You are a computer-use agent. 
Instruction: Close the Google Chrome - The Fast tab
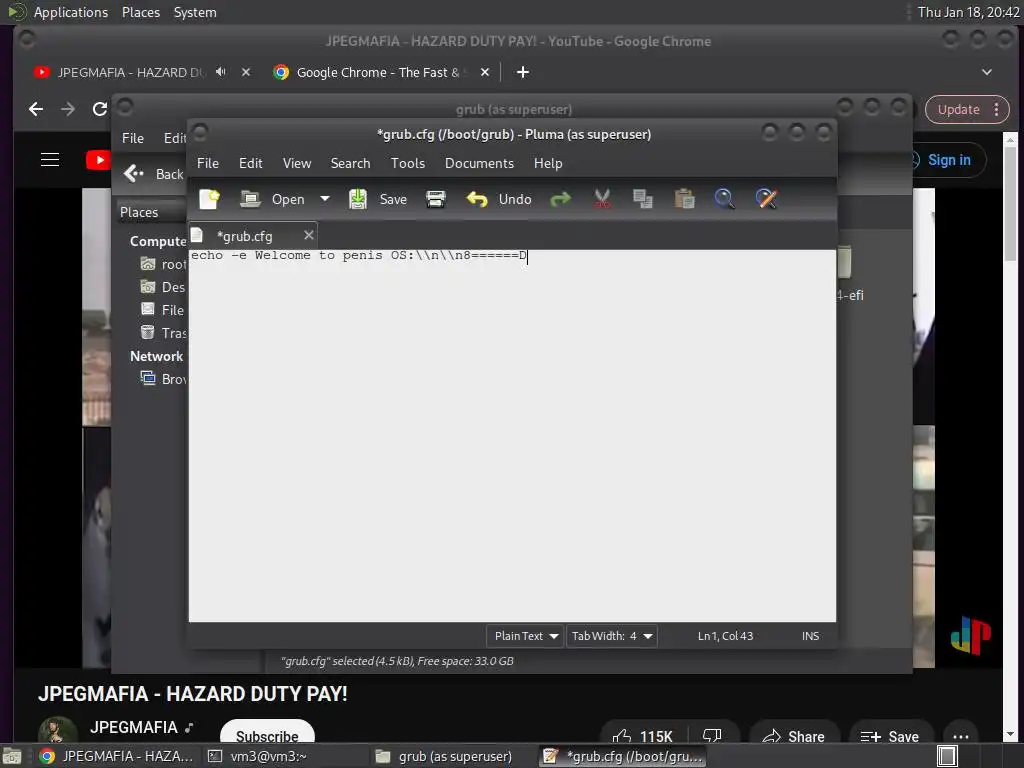pos(485,72)
